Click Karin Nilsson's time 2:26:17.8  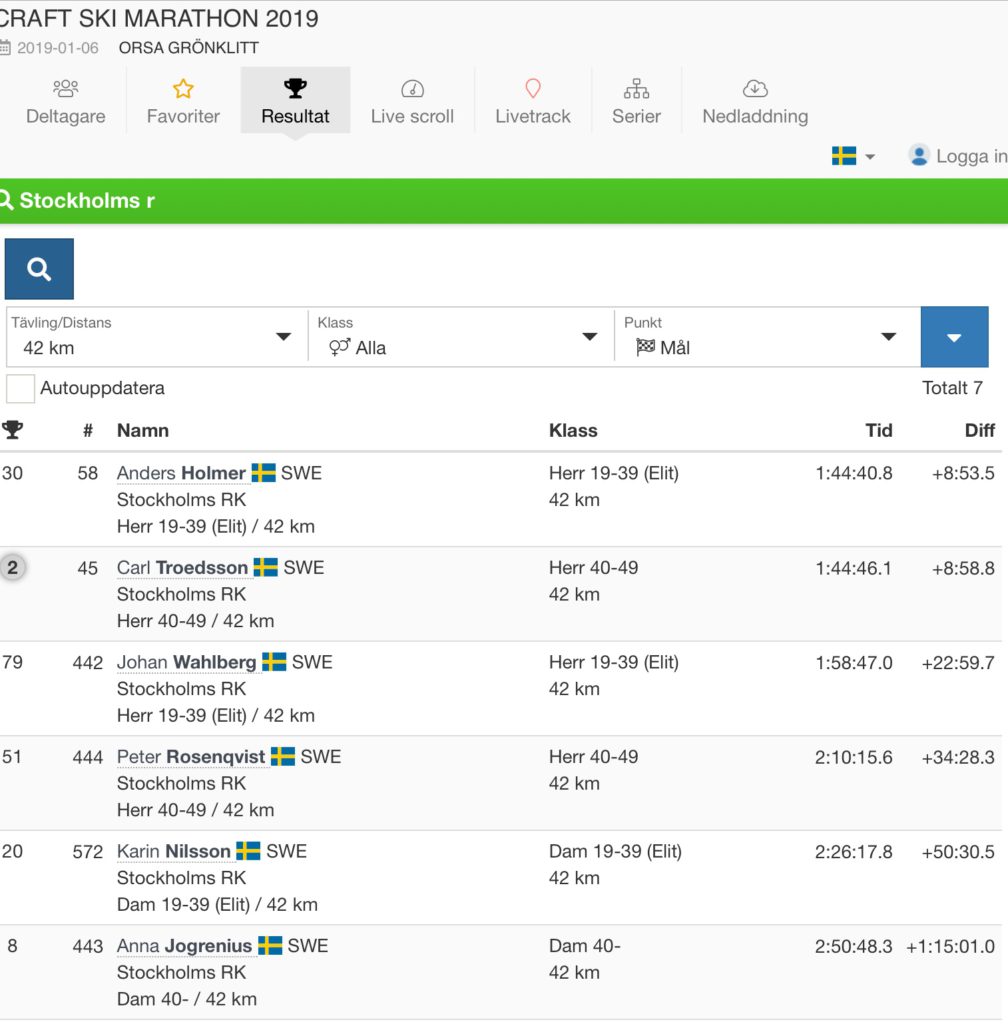(x=853, y=852)
